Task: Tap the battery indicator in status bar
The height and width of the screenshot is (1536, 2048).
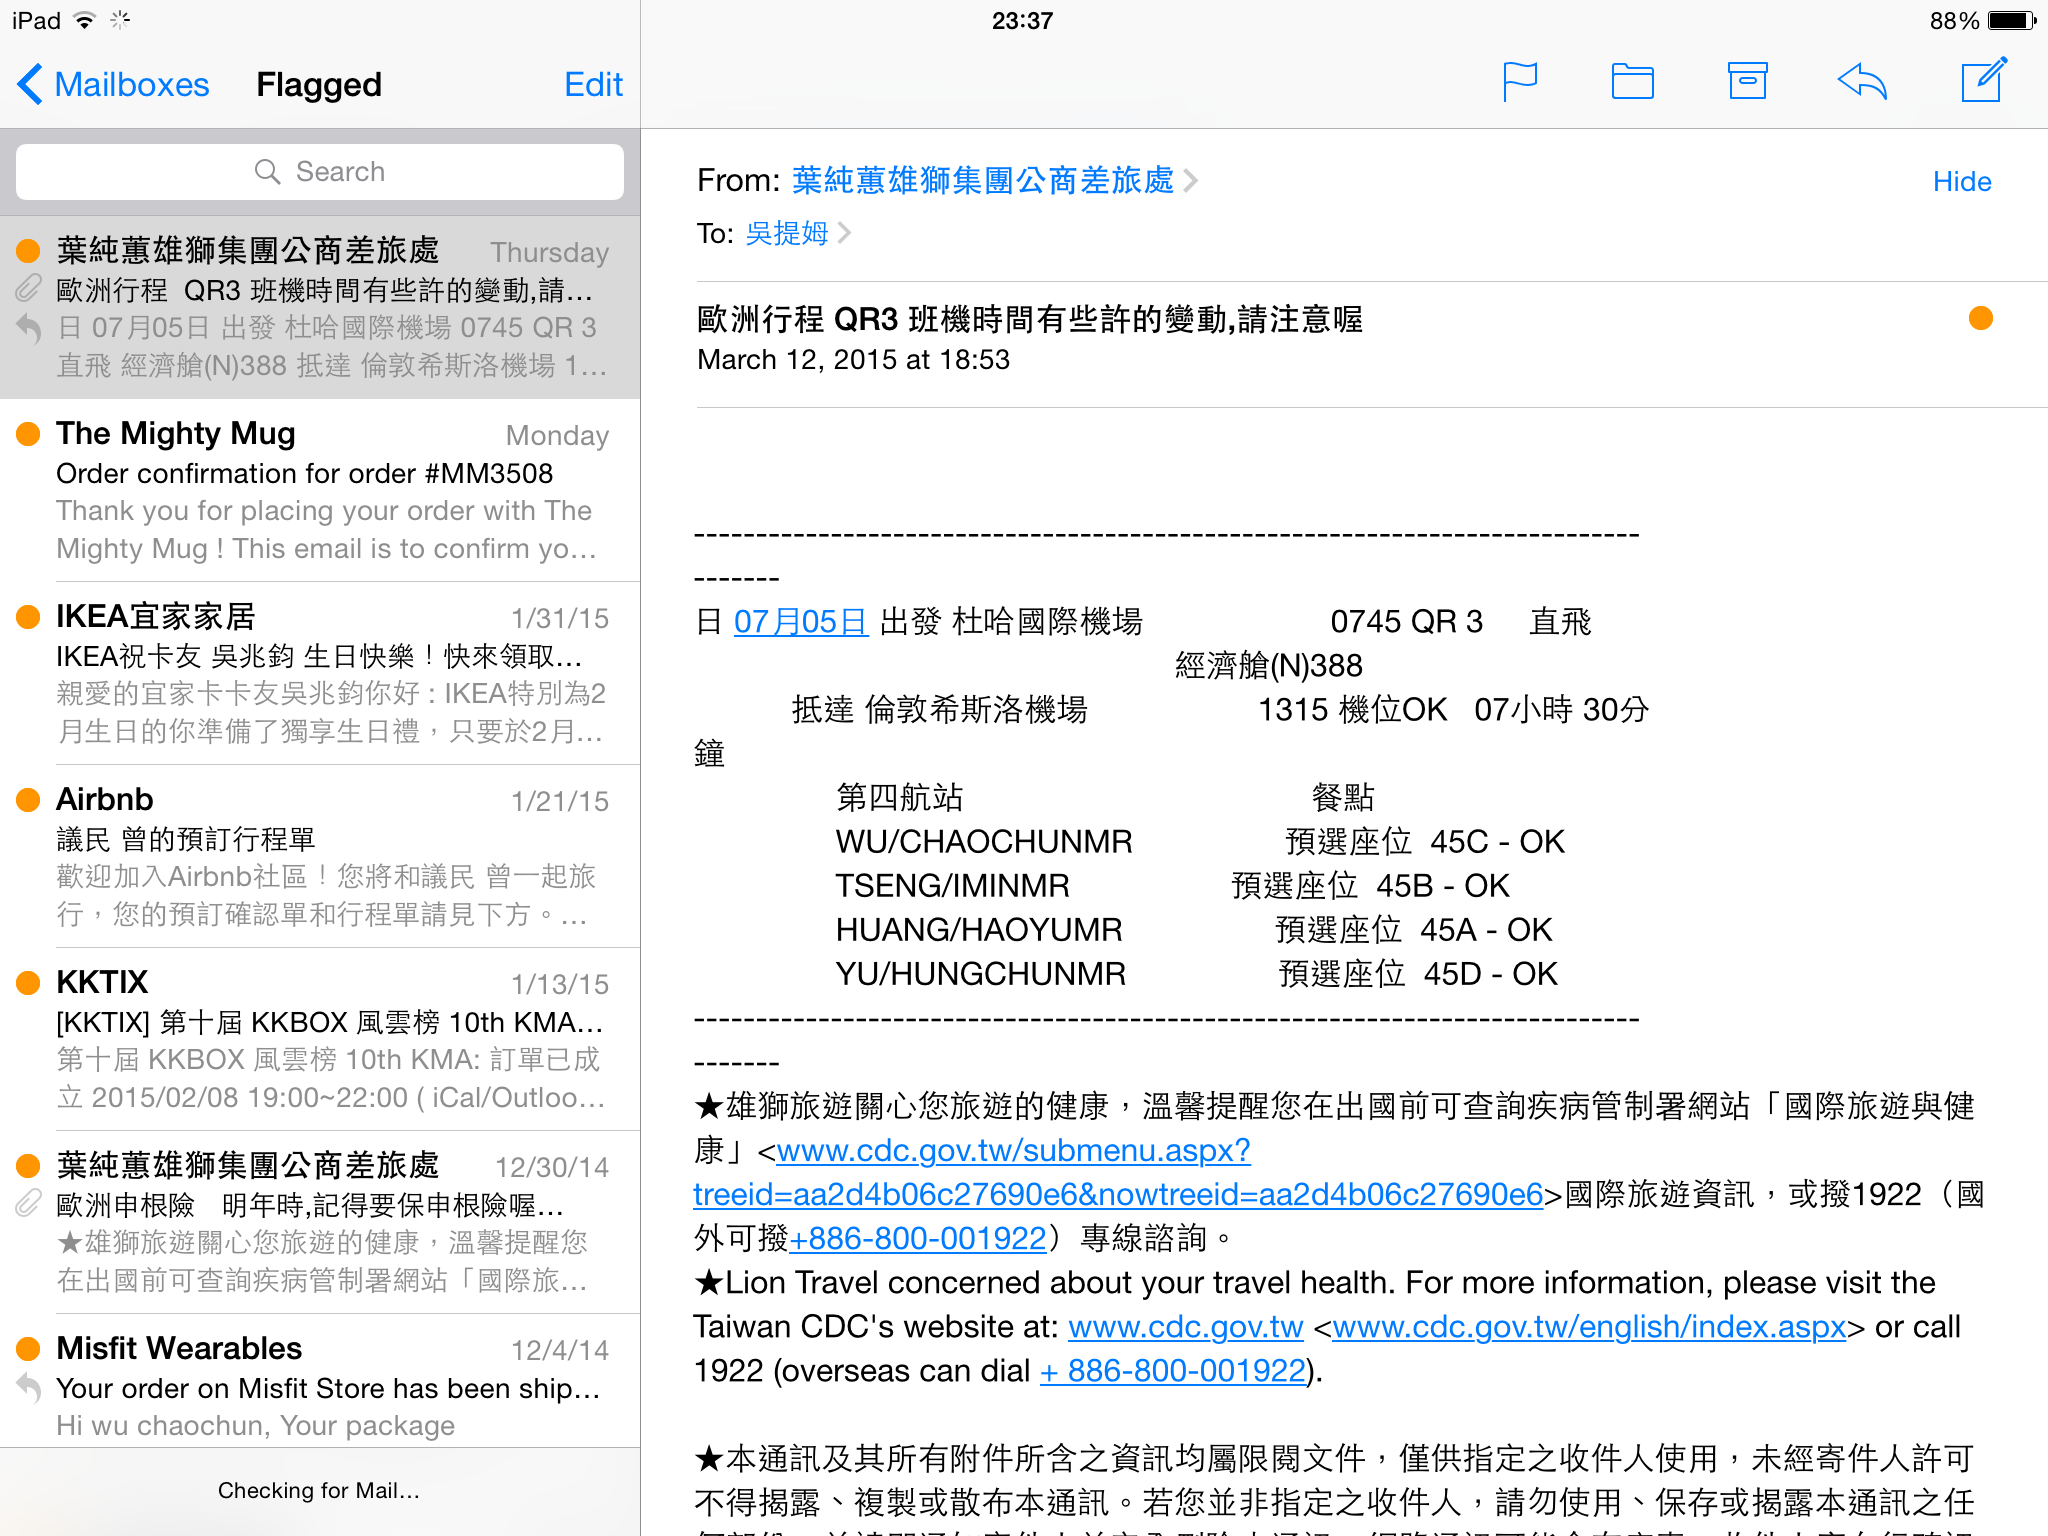Action: 2010,20
